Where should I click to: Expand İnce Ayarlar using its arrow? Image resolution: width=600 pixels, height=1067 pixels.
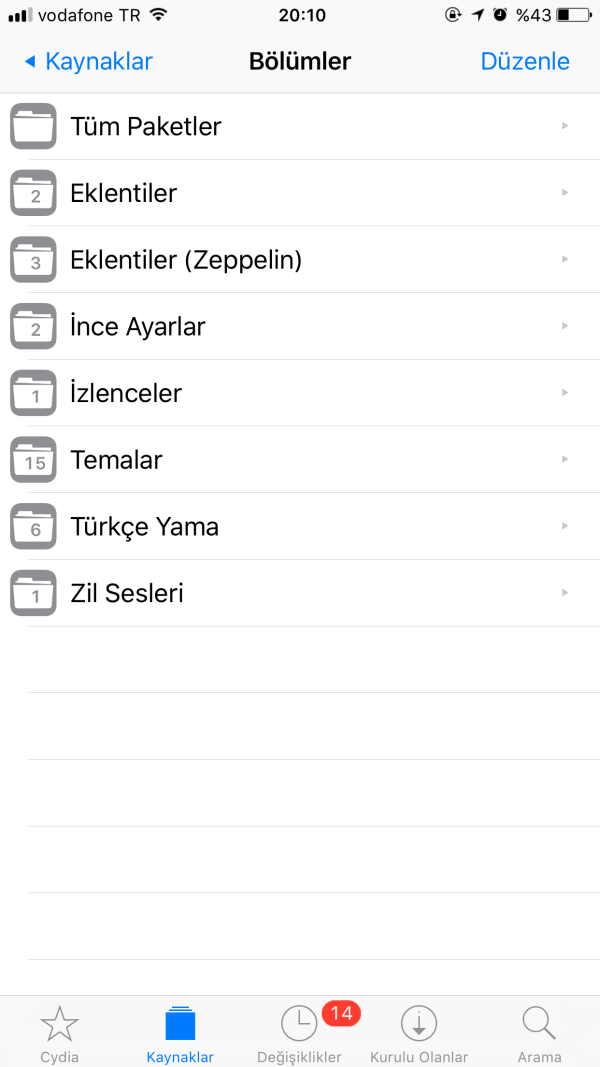pyautogui.click(x=565, y=326)
